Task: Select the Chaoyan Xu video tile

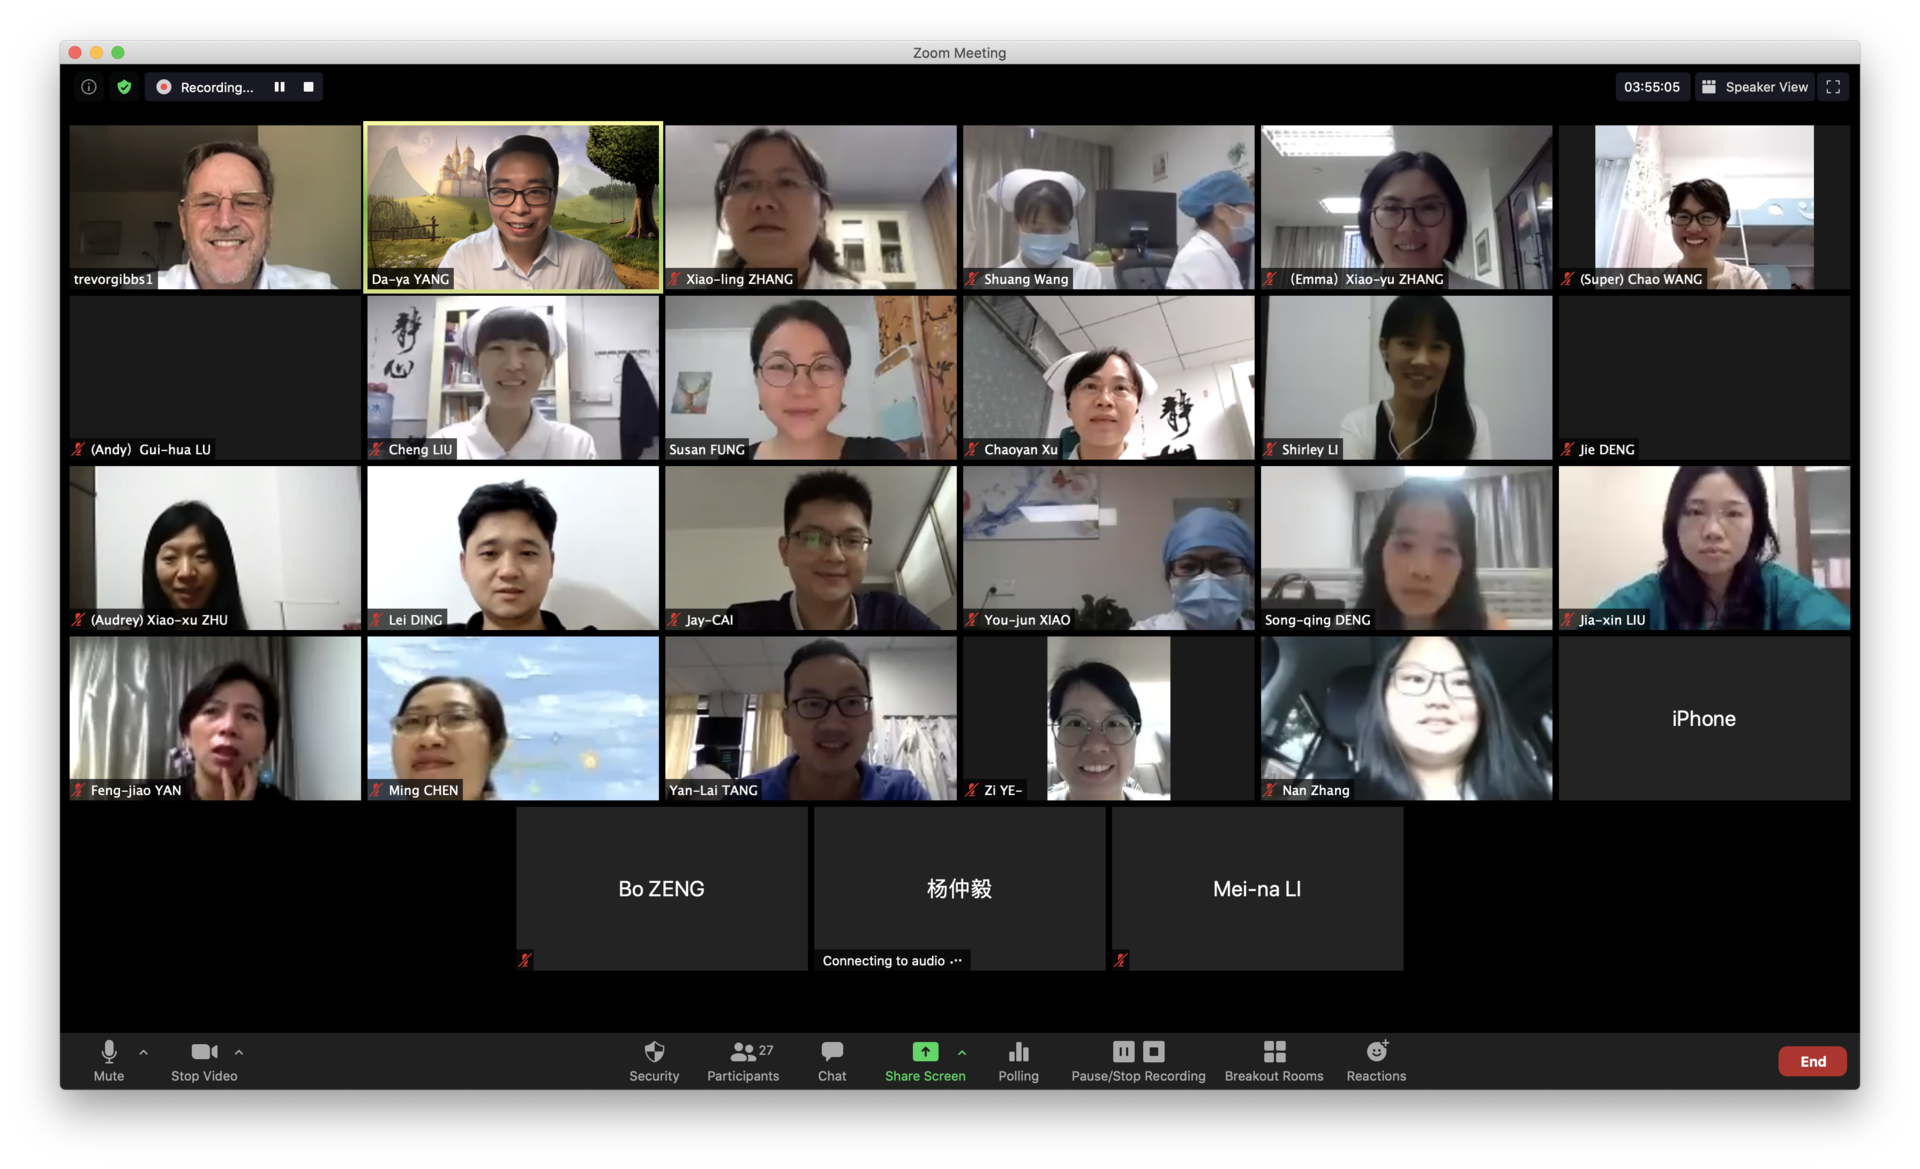Action: pyautogui.click(x=1108, y=378)
